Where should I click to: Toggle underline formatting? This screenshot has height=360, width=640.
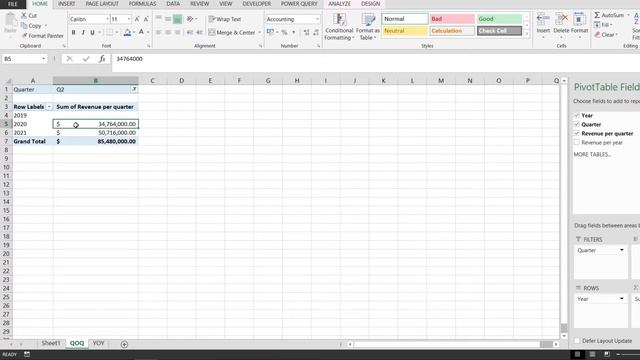[93, 33]
